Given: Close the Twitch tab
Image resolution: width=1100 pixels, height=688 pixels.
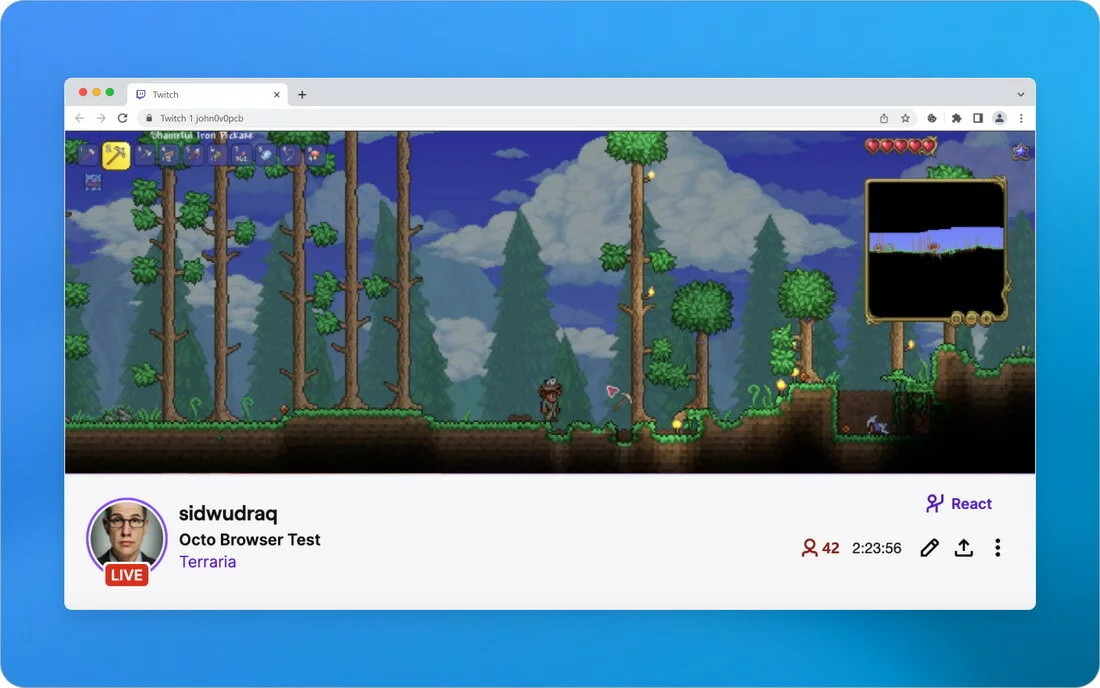Looking at the screenshot, I should point(276,94).
